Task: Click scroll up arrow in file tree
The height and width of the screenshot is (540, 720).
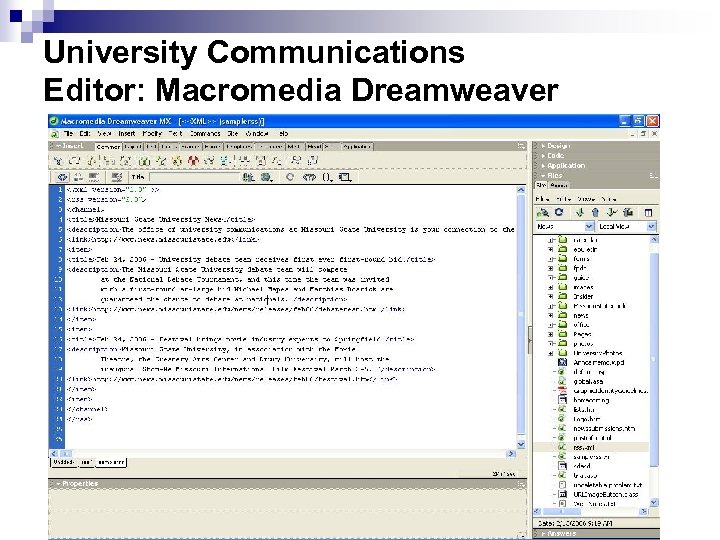Action: click(x=654, y=240)
